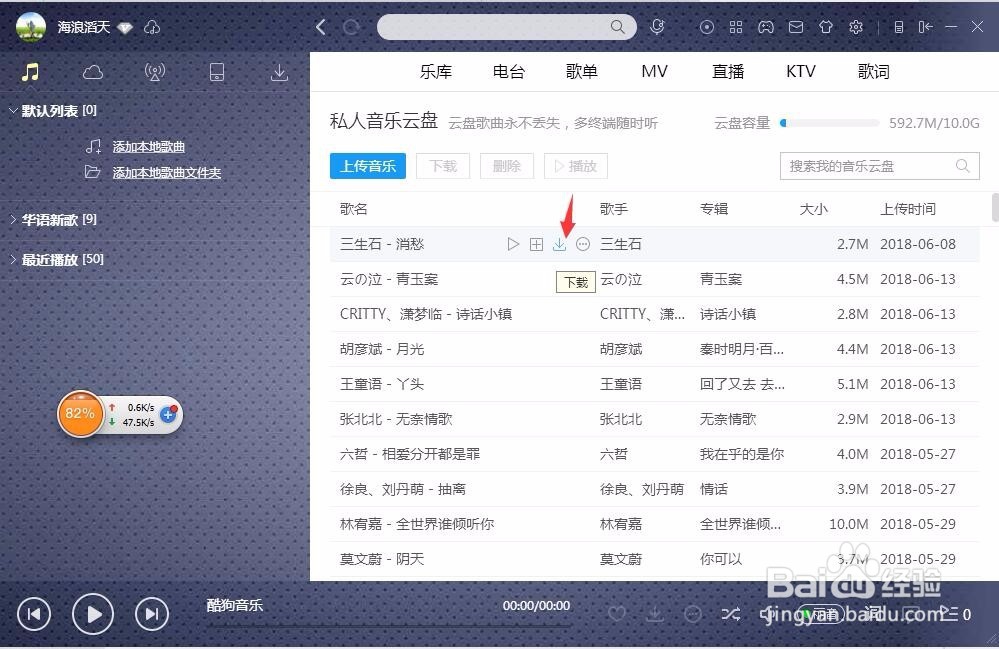Open the download manager icon in sidebar
The height and width of the screenshot is (649, 999).
[x=279, y=72]
